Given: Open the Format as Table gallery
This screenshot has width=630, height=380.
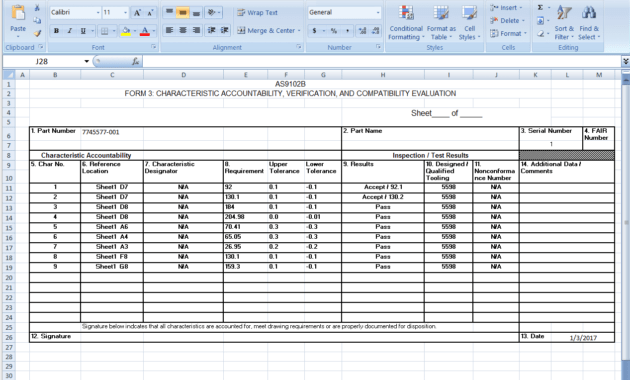Looking at the screenshot, I should click(x=441, y=22).
